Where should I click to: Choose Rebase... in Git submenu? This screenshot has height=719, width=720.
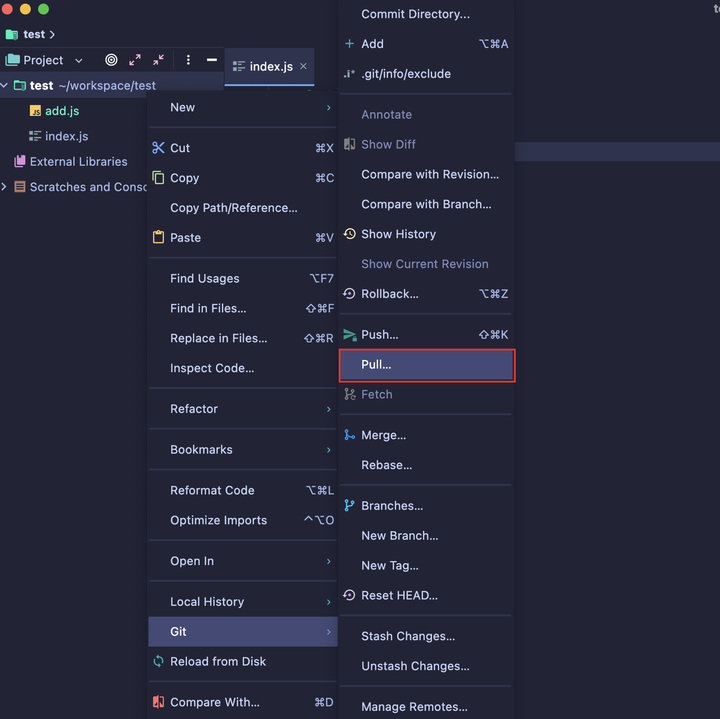tap(426, 465)
